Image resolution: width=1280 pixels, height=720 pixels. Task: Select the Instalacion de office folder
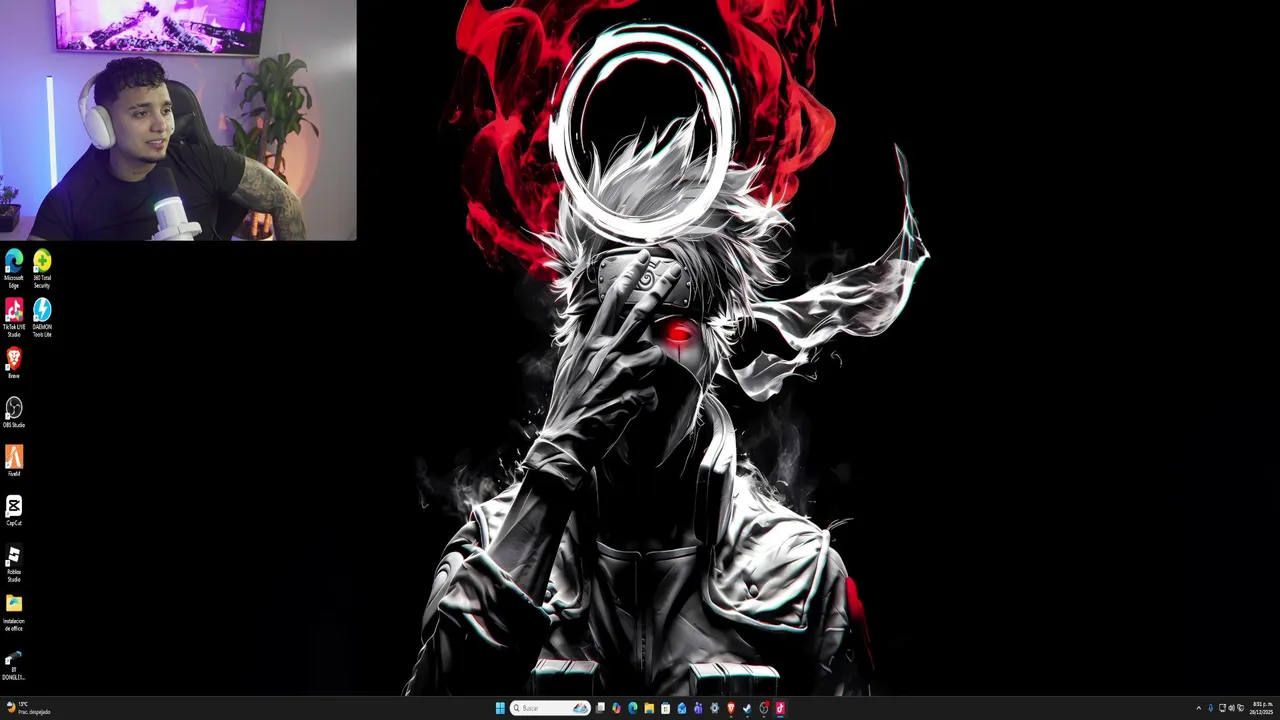click(x=14, y=613)
